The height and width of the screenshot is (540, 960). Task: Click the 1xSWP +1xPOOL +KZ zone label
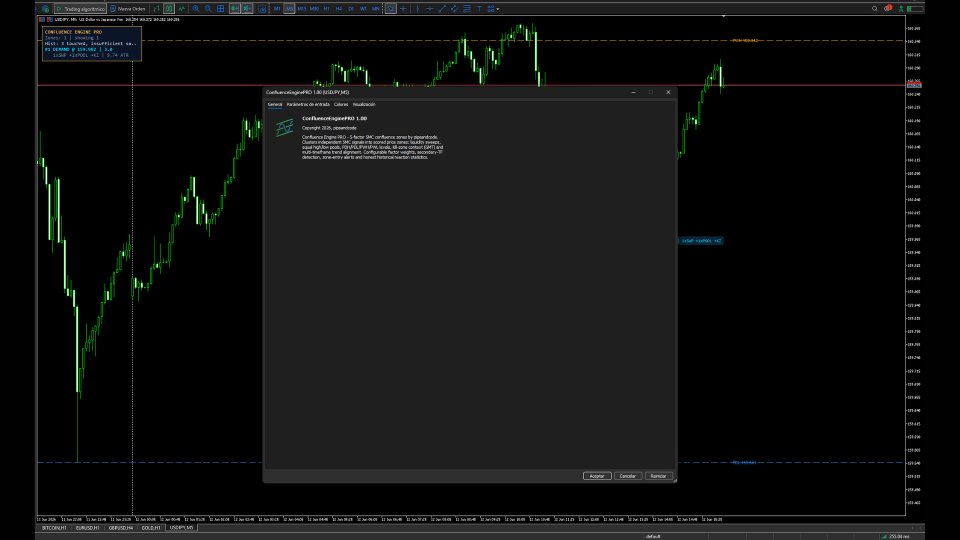click(x=701, y=241)
